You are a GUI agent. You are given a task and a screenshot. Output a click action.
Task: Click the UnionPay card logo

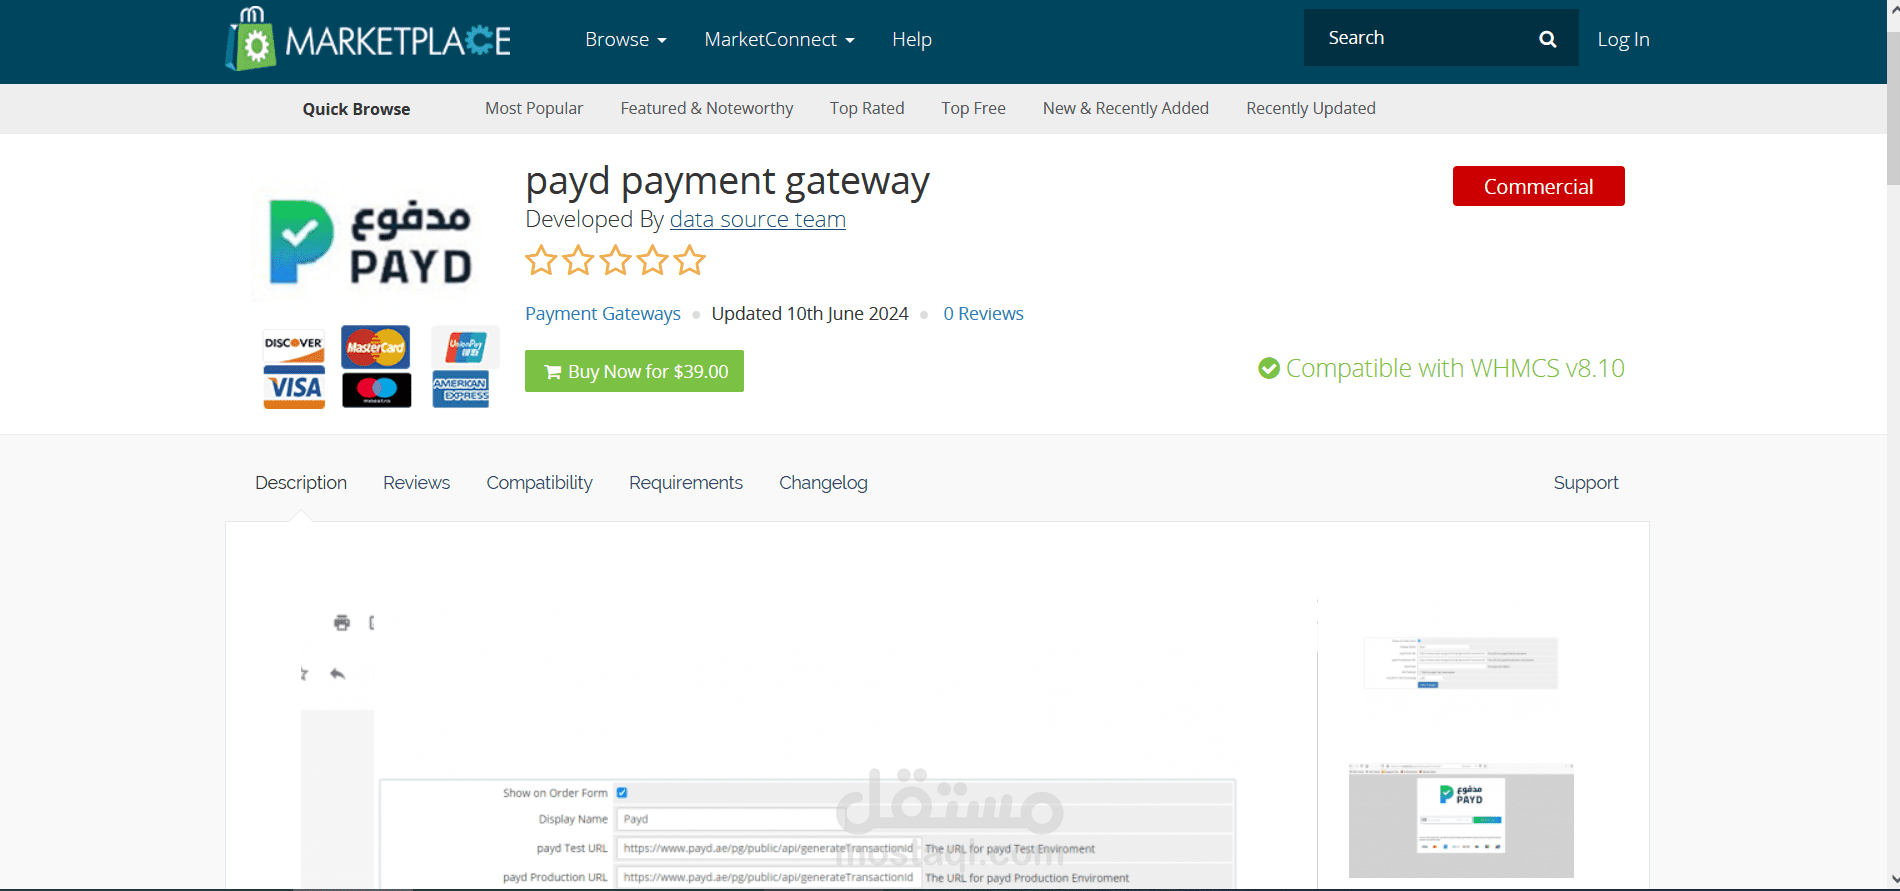pyautogui.click(x=465, y=347)
